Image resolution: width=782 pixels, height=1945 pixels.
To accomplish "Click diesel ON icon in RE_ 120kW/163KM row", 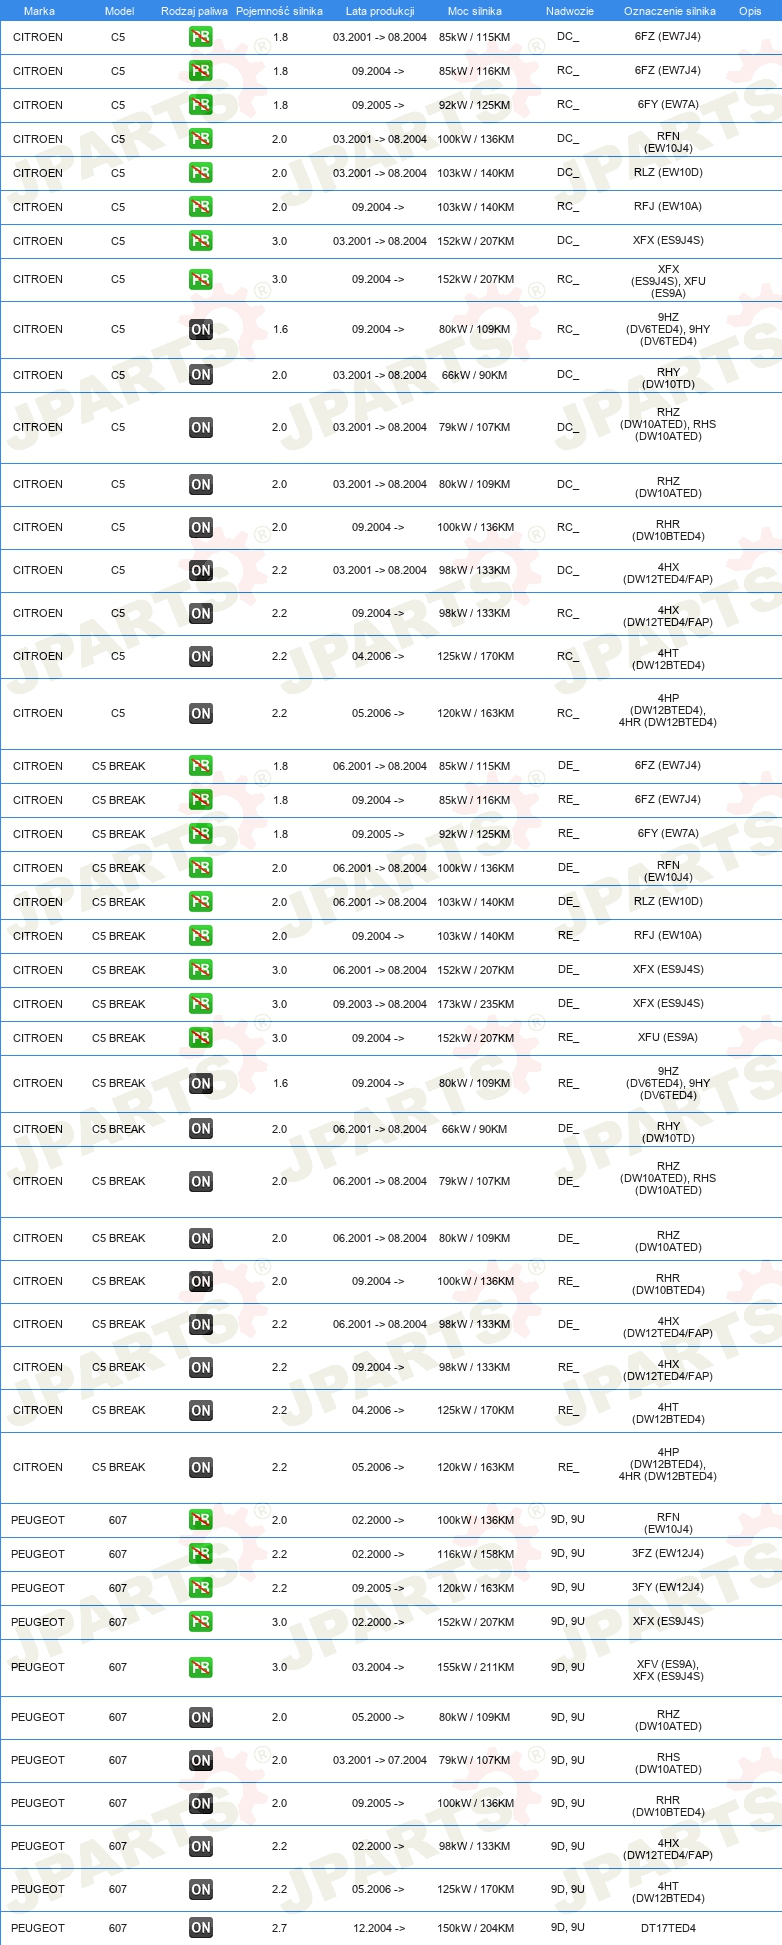I will tap(201, 1467).
